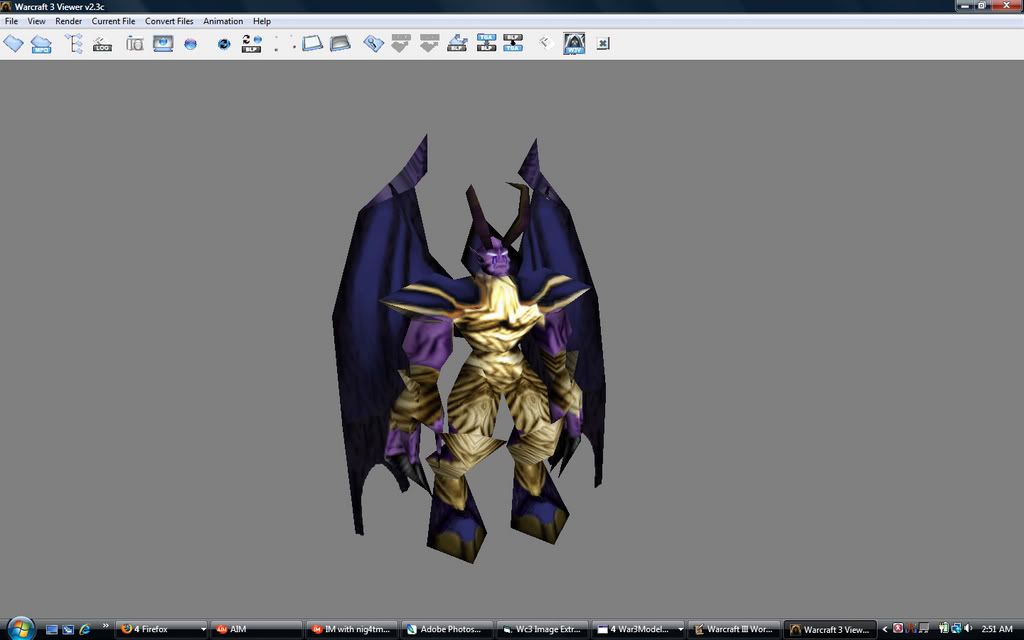Click the volume speaker tray icon
Image resolution: width=1024 pixels, height=640 pixels.
tap(968, 628)
